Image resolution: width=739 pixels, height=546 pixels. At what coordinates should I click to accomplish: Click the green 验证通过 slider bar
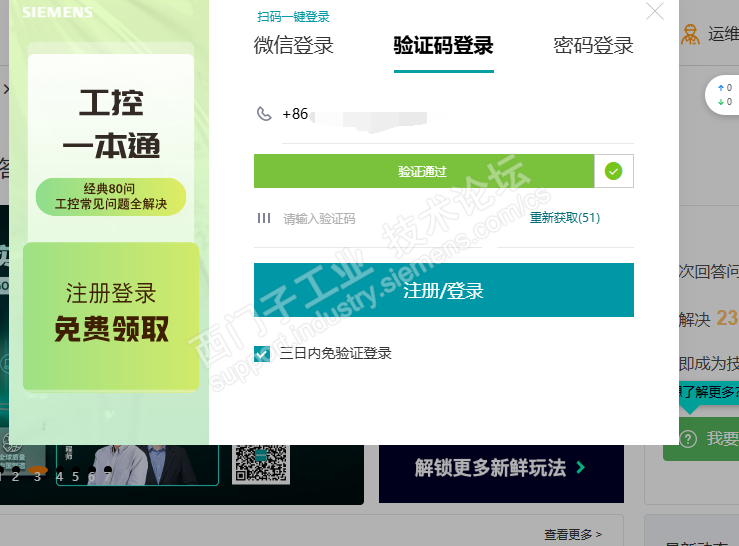[424, 171]
